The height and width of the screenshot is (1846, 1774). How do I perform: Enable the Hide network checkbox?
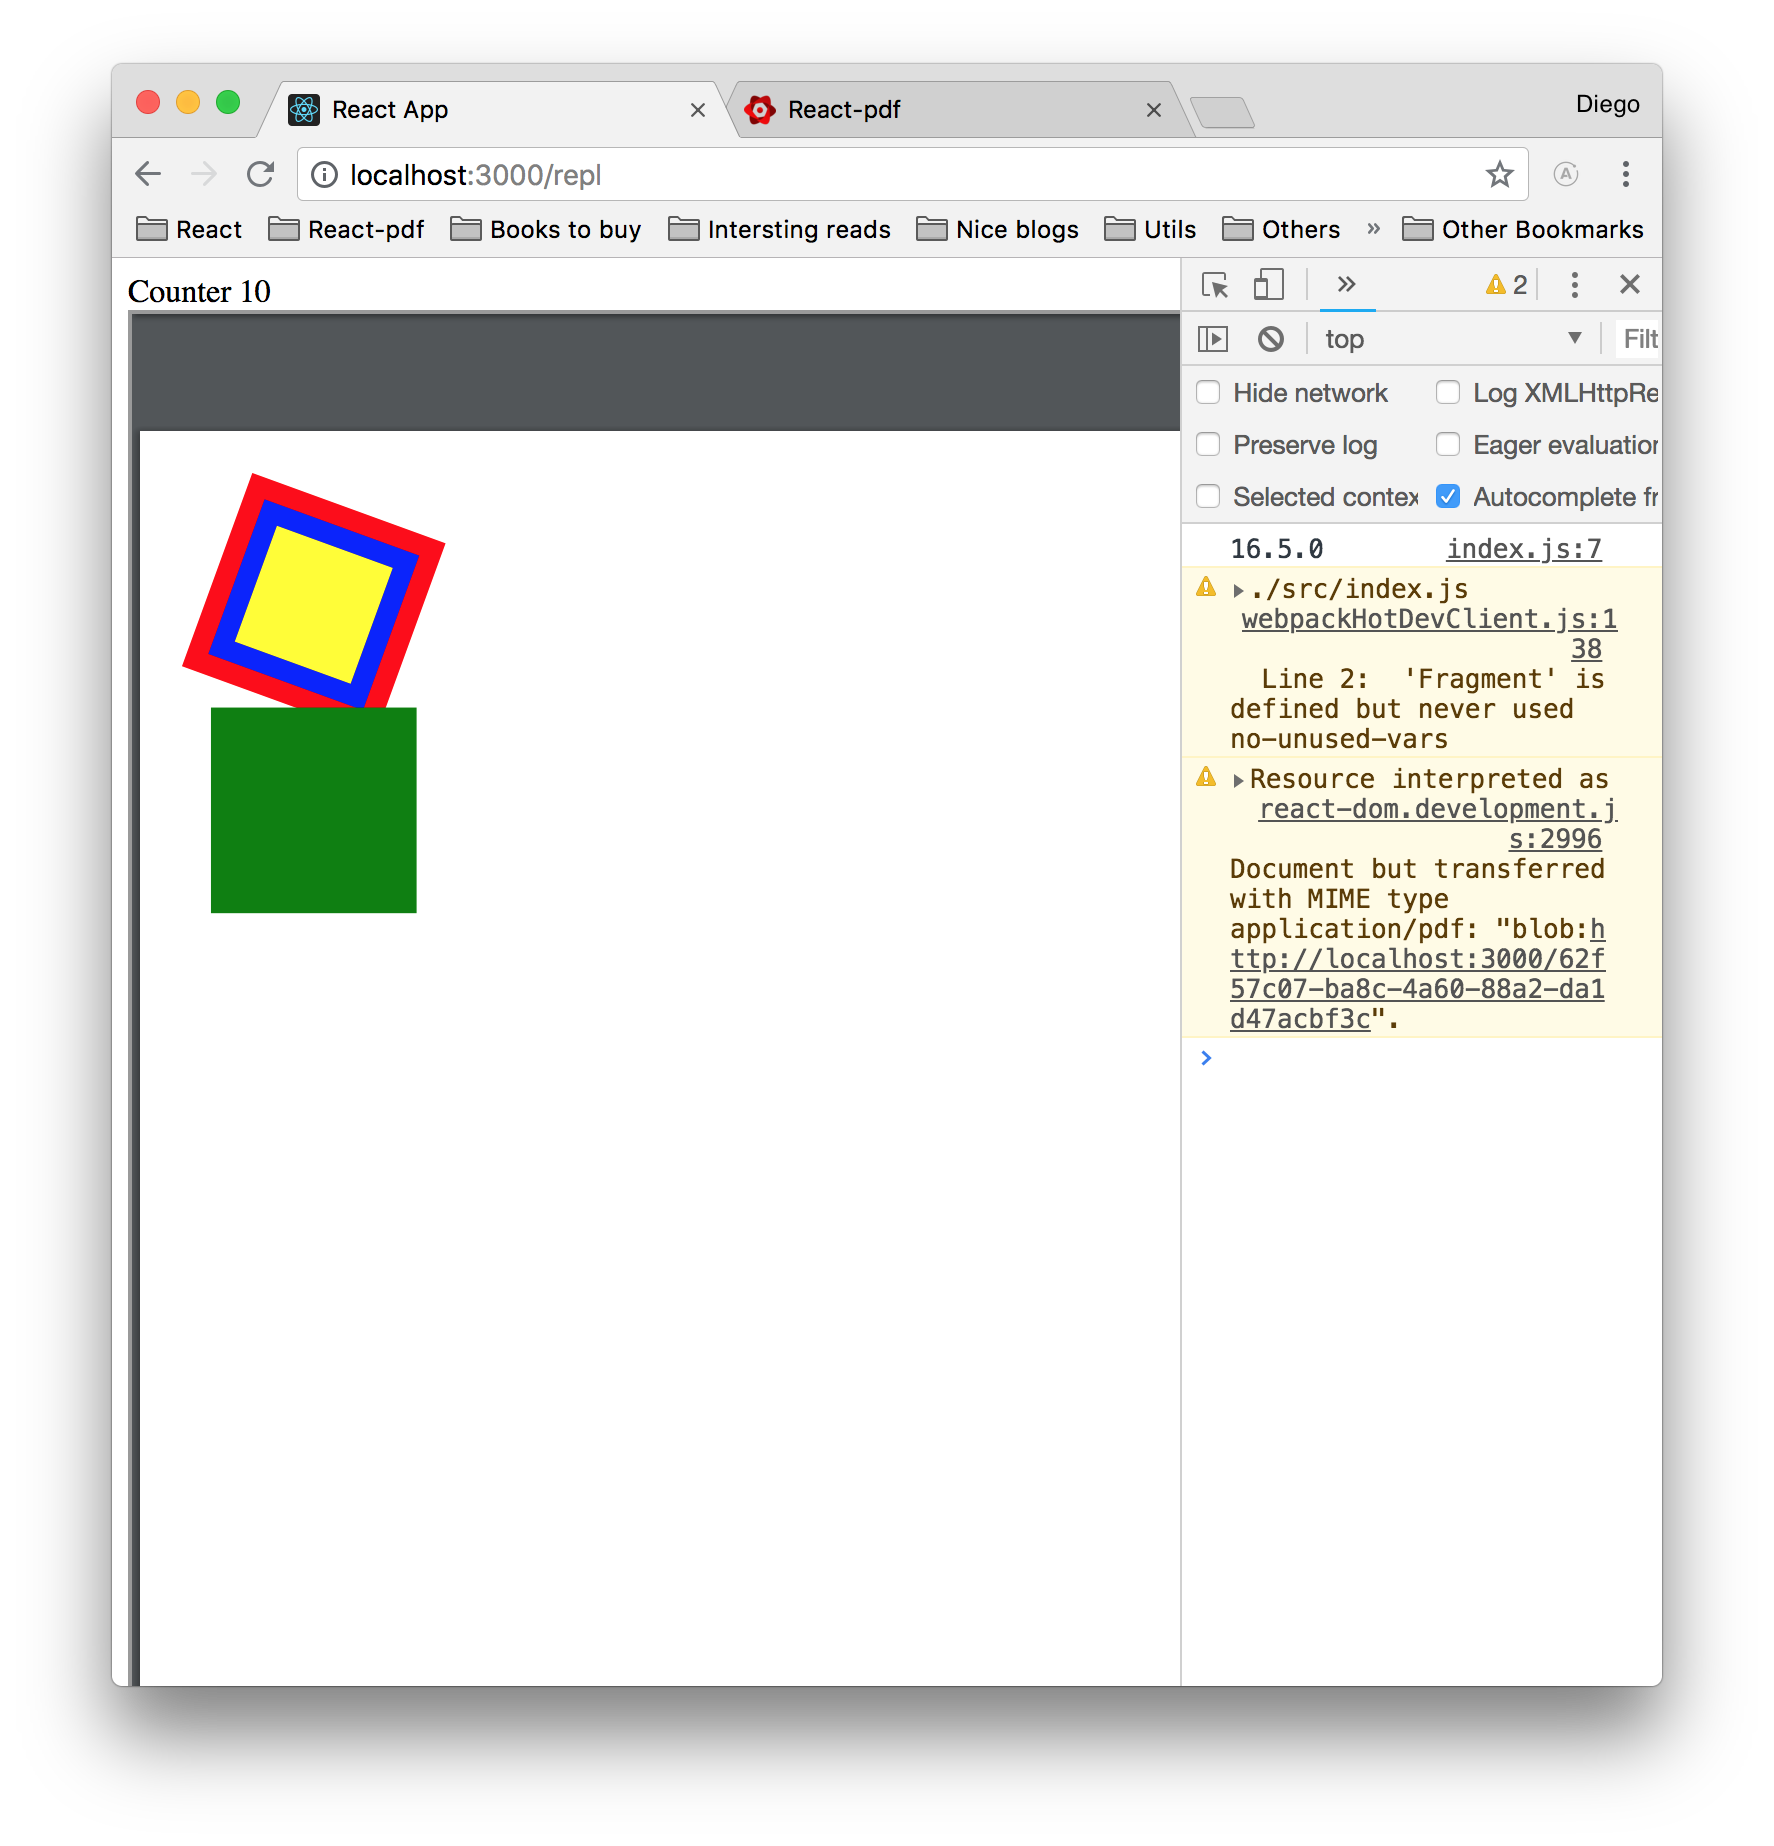point(1208,393)
